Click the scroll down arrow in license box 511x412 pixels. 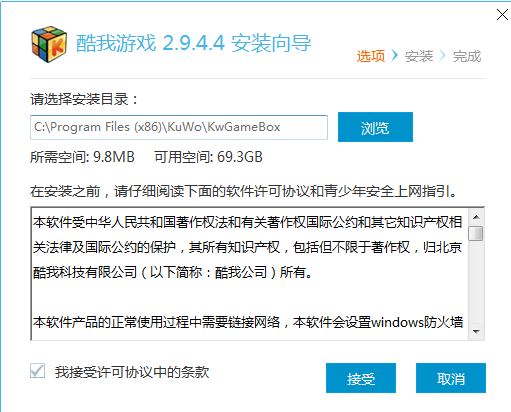(x=476, y=332)
